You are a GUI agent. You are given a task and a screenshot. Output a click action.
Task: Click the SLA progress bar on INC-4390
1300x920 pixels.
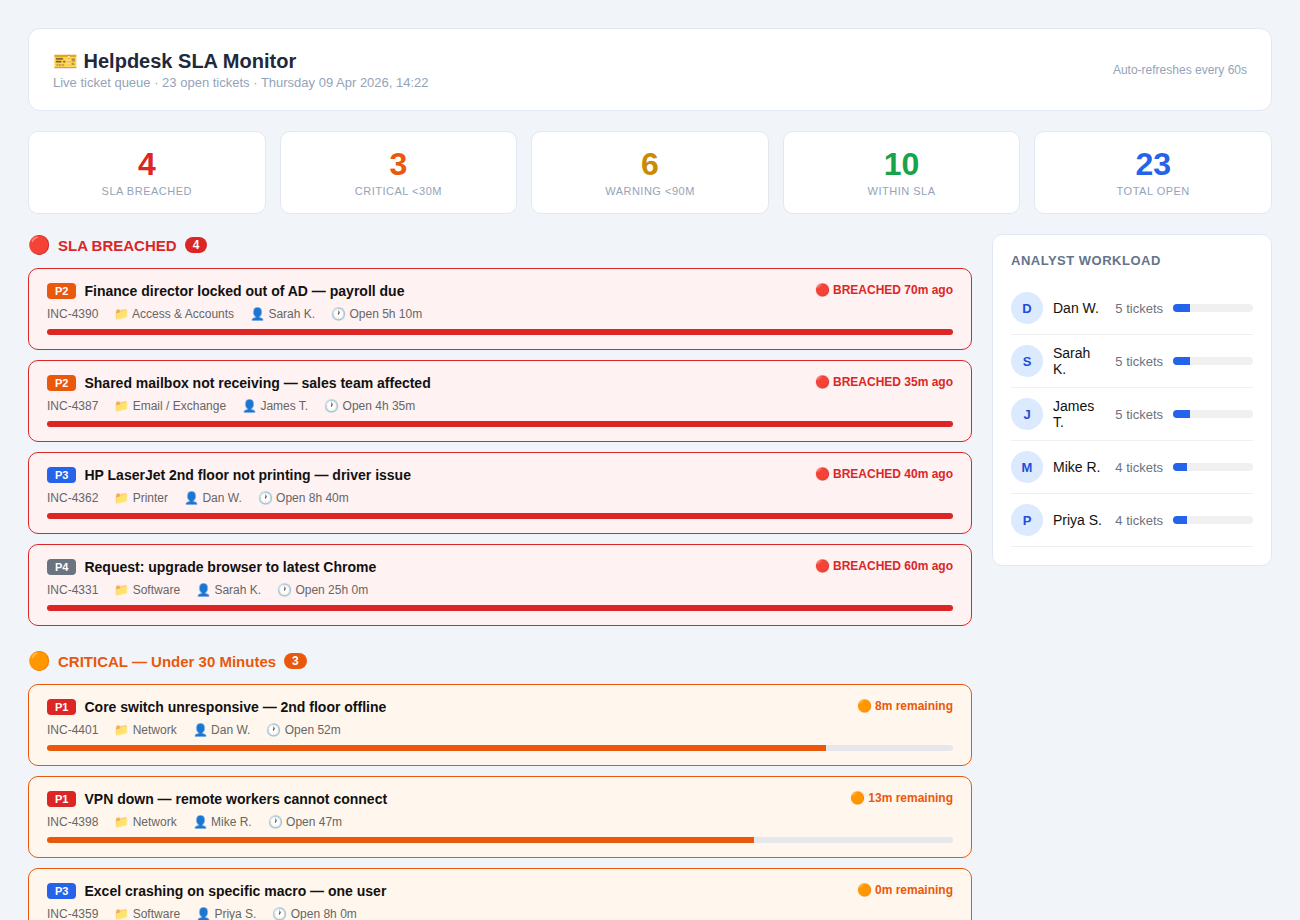click(x=499, y=332)
